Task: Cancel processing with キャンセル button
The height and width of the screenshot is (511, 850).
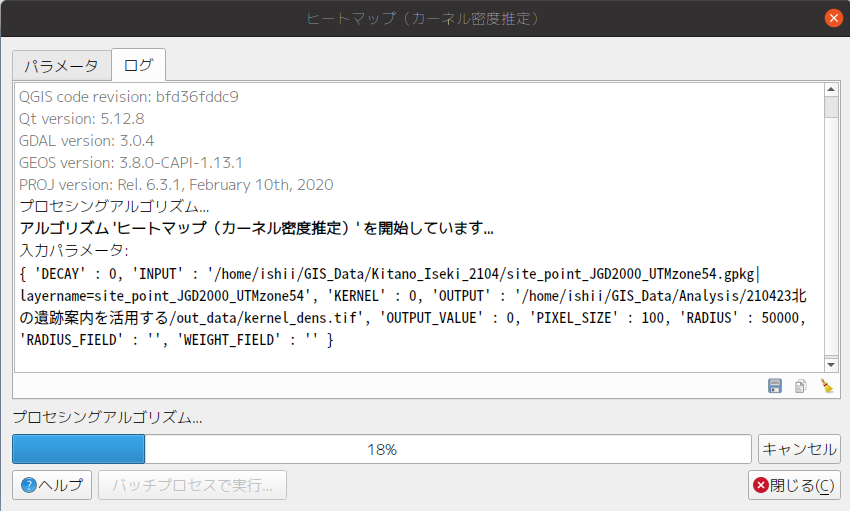Action: point(799,449)
